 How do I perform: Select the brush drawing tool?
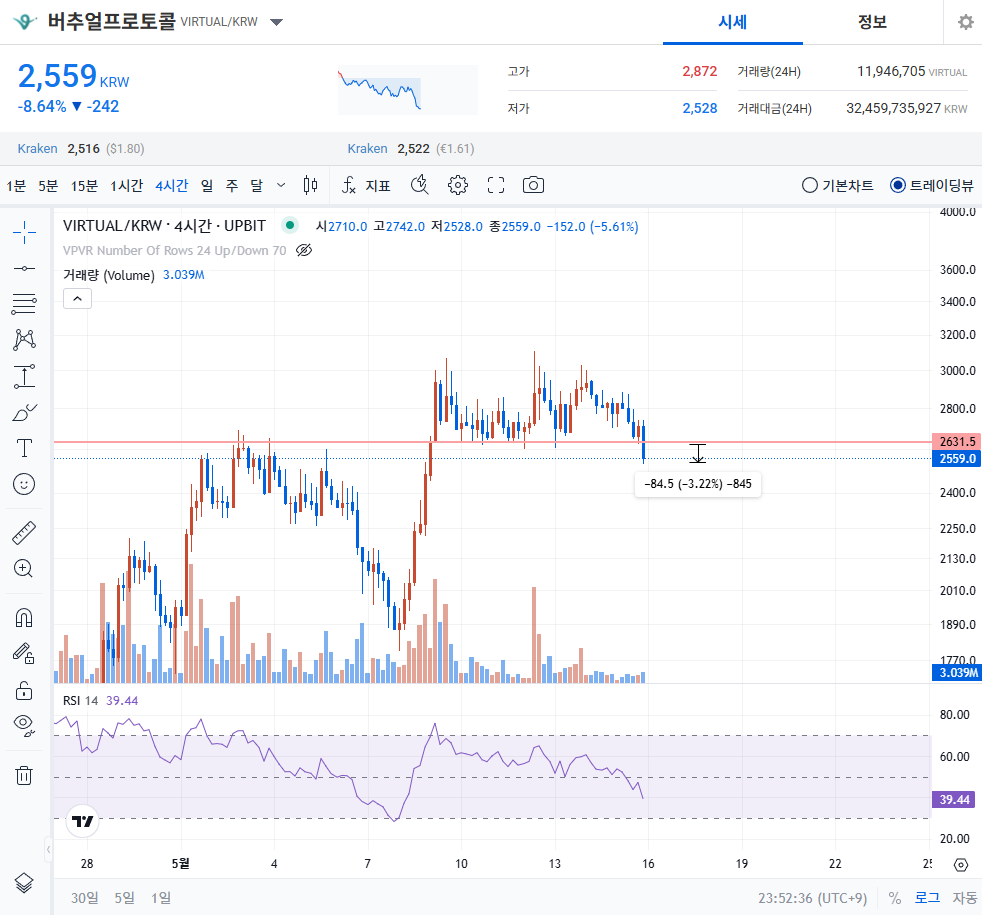tap(24, 412)
